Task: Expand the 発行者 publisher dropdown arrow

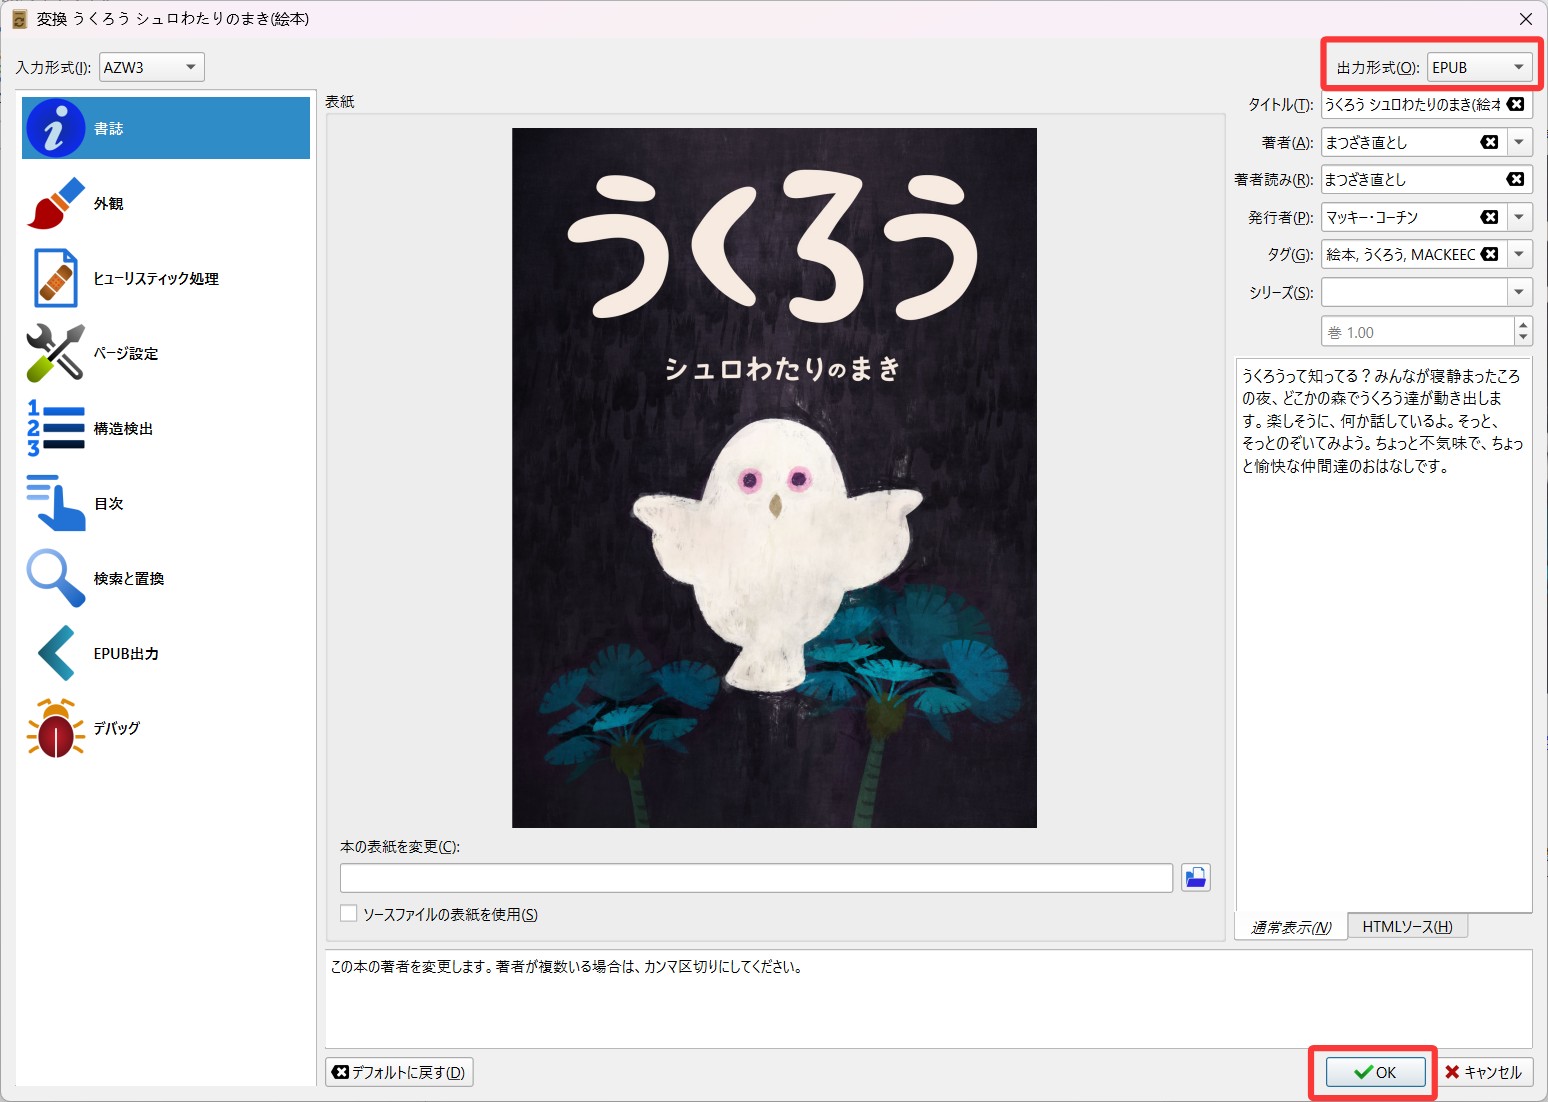Action: (1519, 217)
